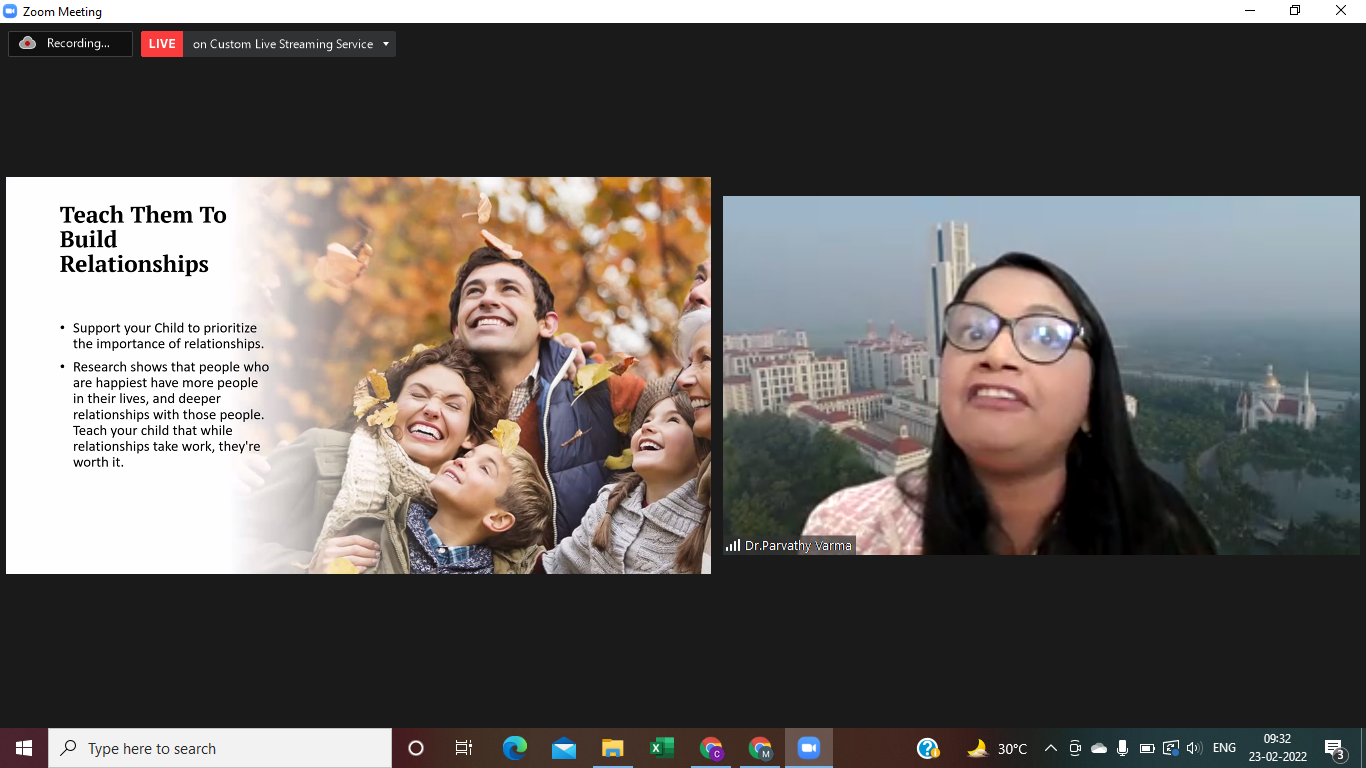Image resolution: width=1366 pixels, height=768 pixels.
Task: Click the Type here to search box
Action: [x=220, y=748]
